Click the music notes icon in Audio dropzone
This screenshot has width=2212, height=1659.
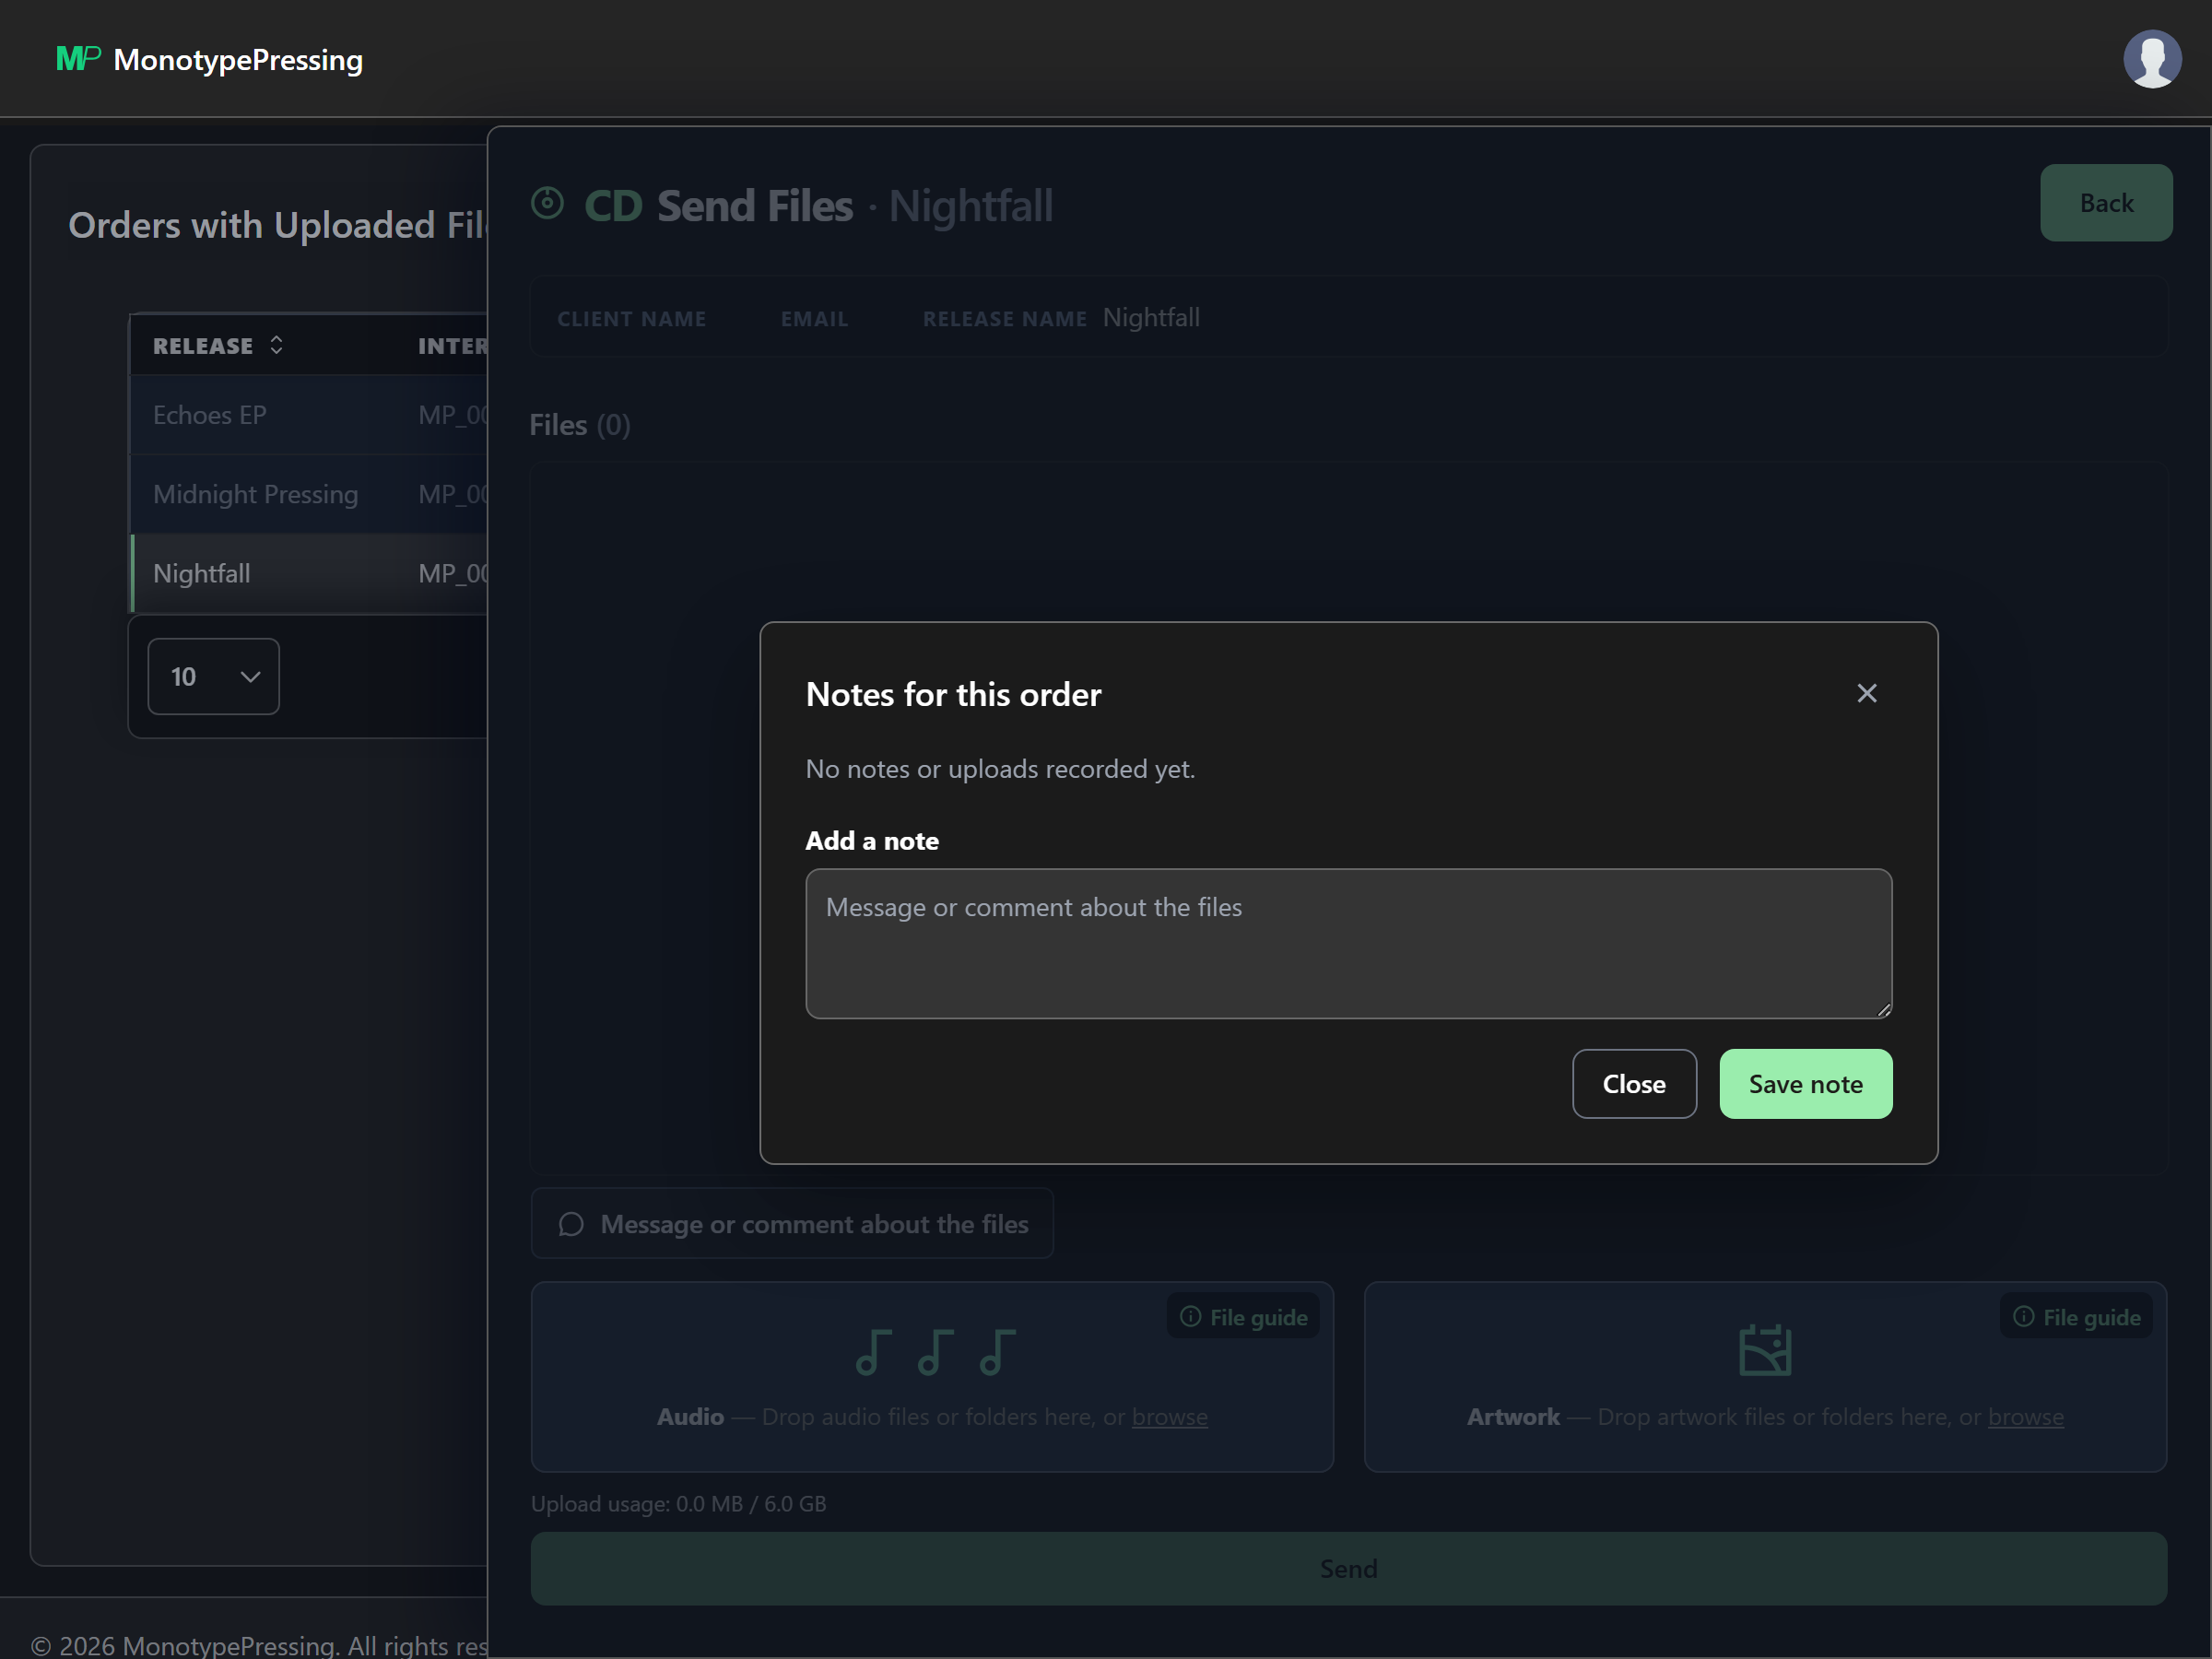click(935, 1352)
